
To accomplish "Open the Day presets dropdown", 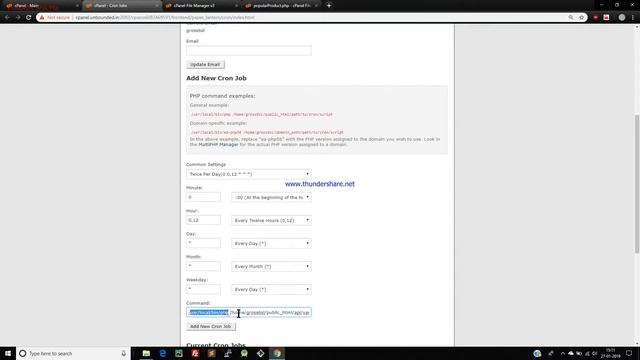I will pyautogui.click(x=271, y=243).
